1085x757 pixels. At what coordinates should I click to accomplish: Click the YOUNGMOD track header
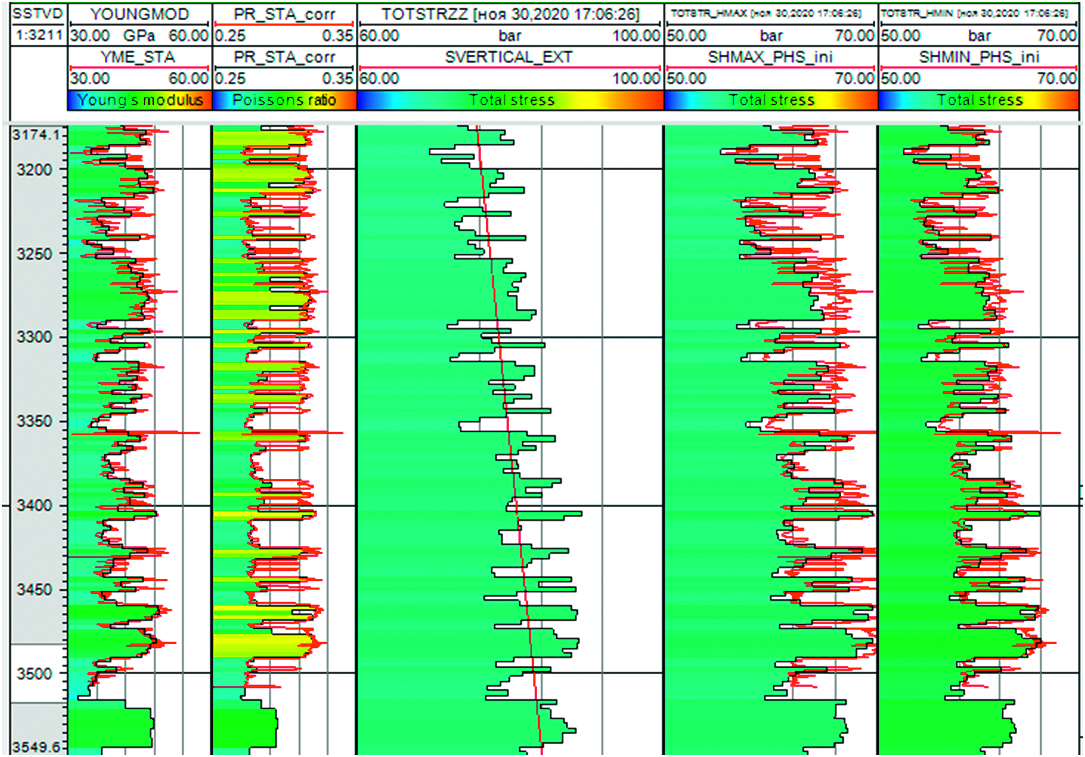[x=139, y=15]
